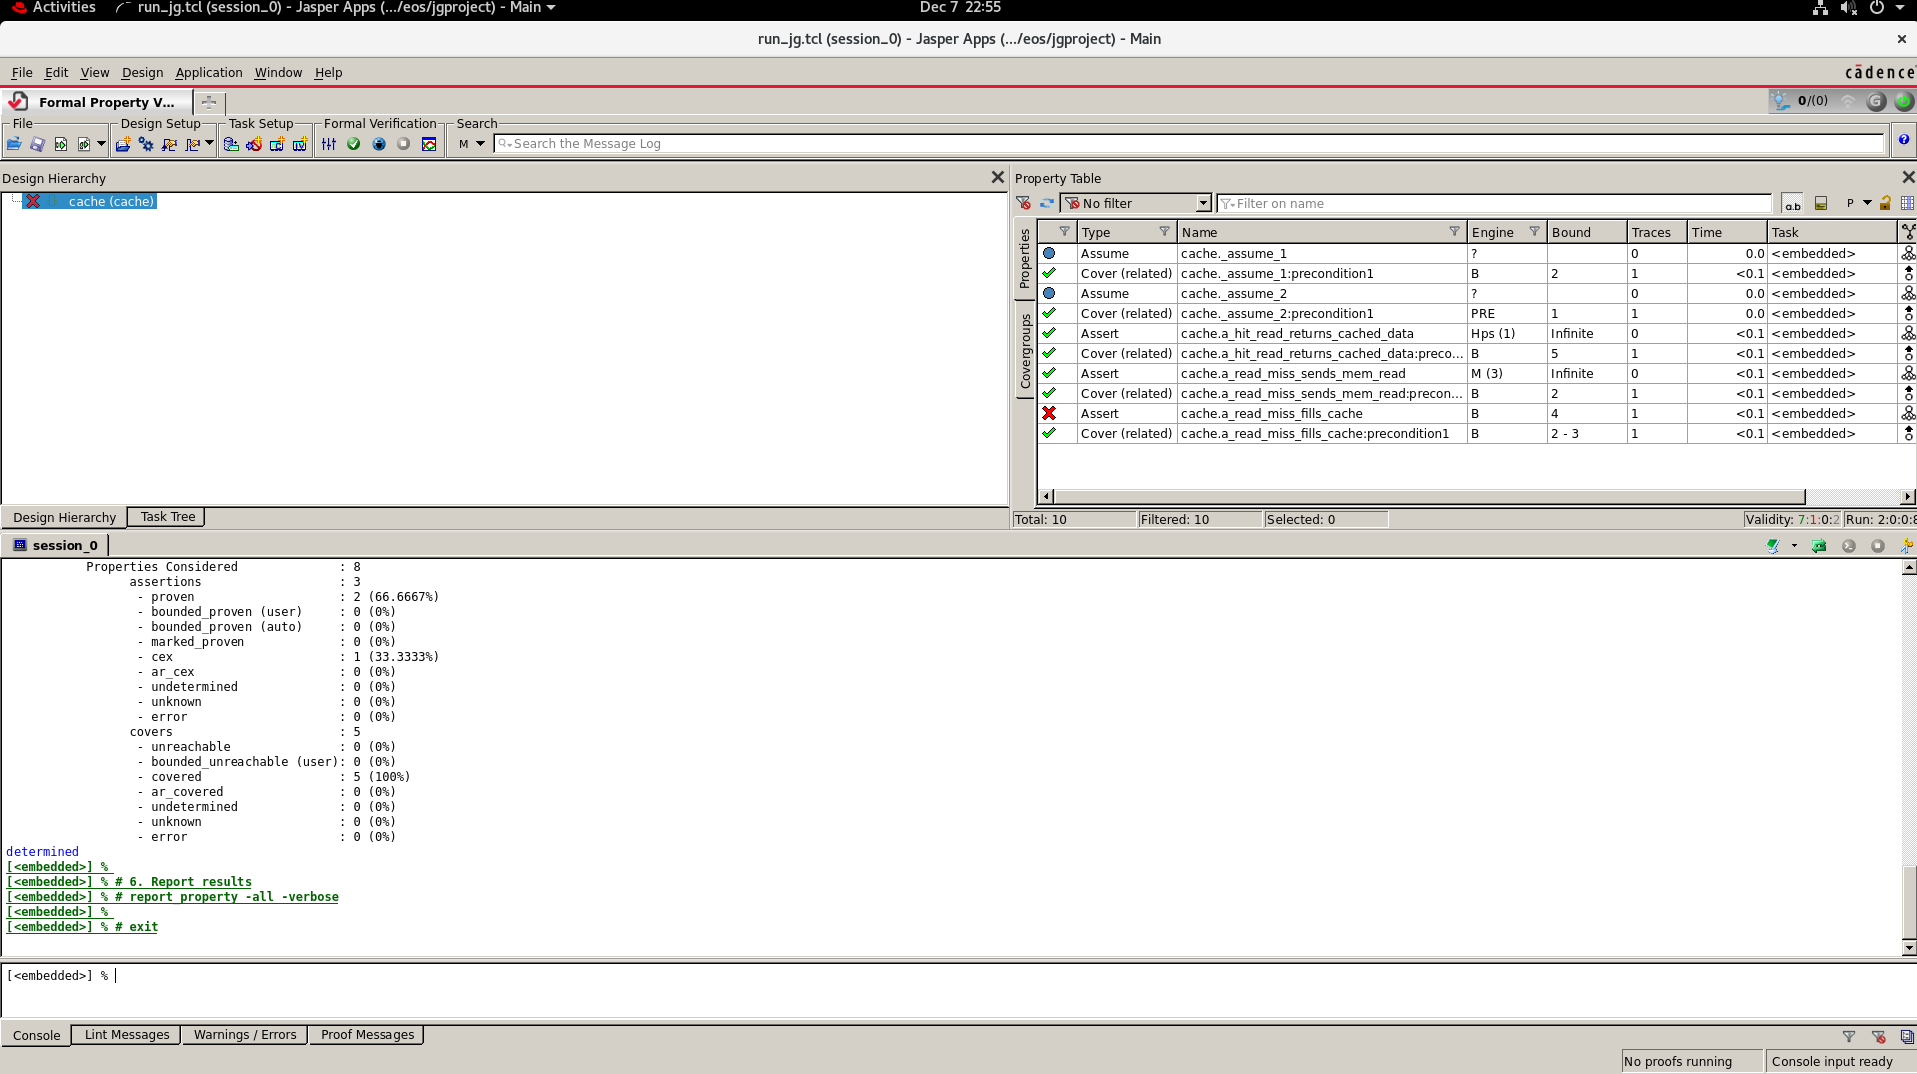The width and height of the screenshot is (1917, 1074).
Task: Click the clear filter icon in Property Table
Action: point(1023,203)
